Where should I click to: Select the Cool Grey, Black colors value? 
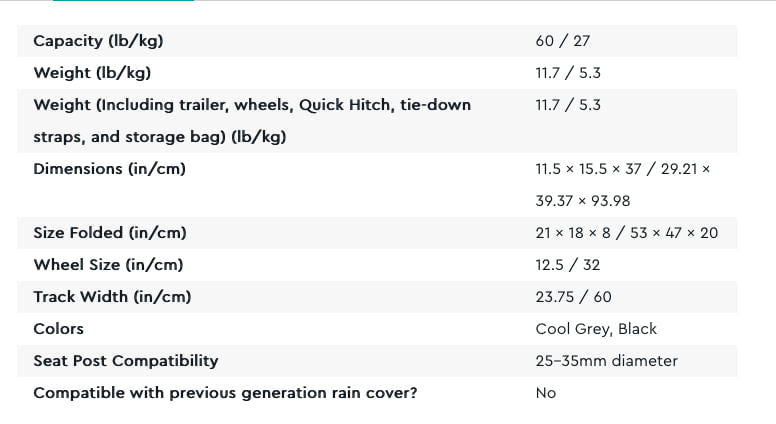pyautogui.click(x=596, y=329)
